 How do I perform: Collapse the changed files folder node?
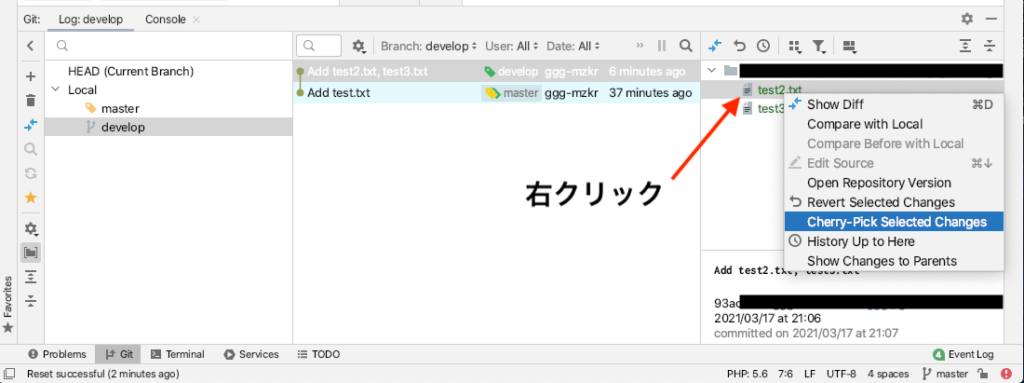[712, 71]
